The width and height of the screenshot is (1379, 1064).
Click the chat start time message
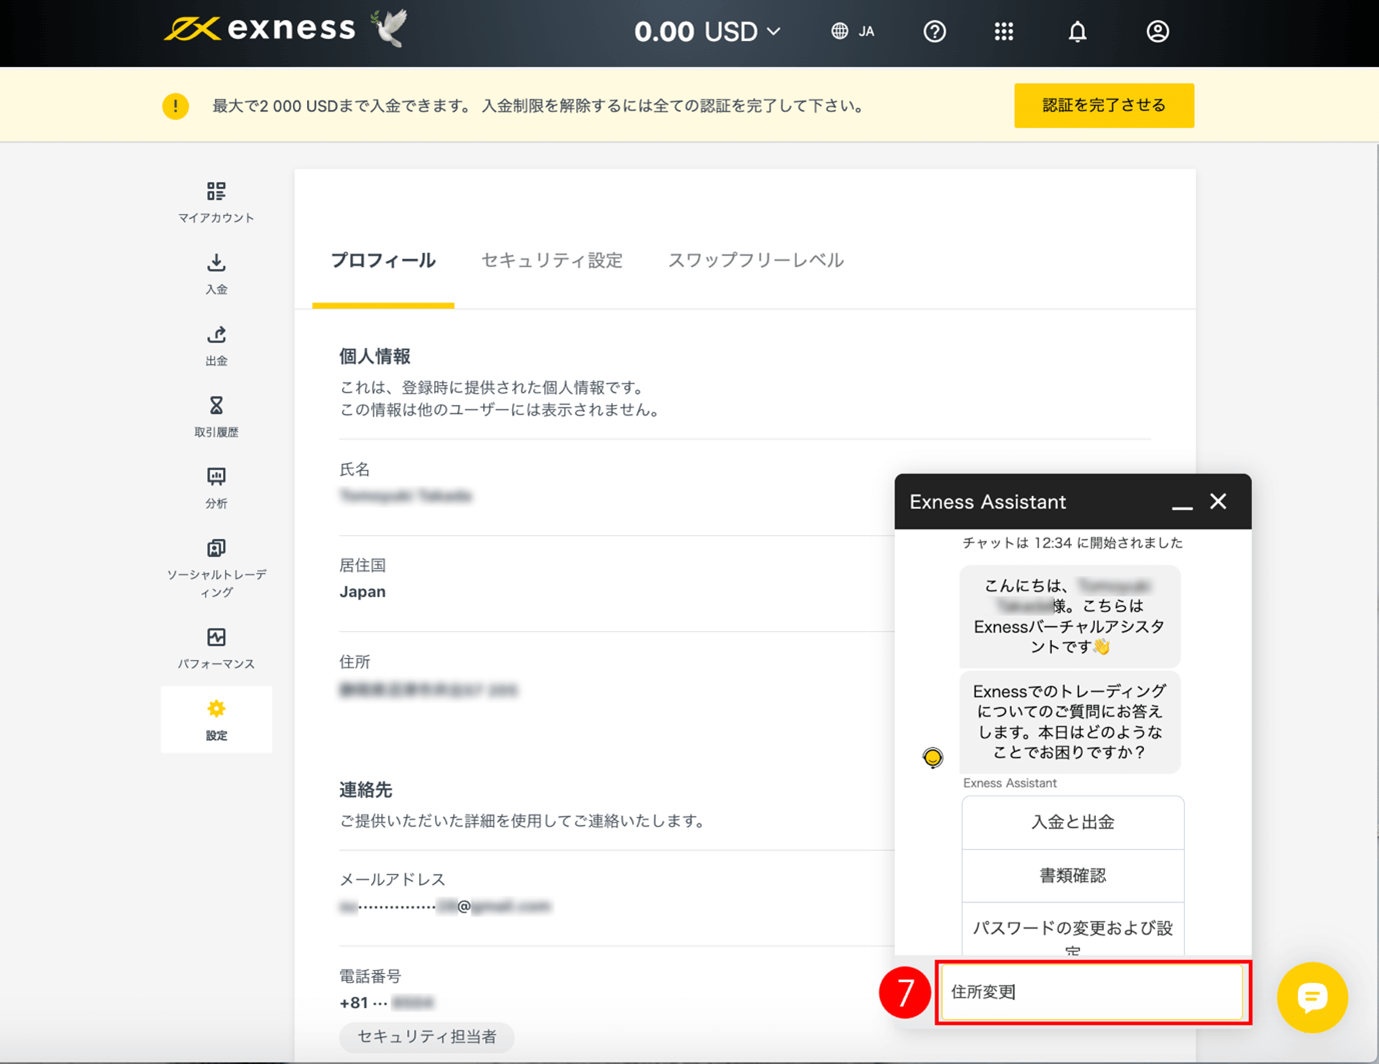(x=1072, y=543)
